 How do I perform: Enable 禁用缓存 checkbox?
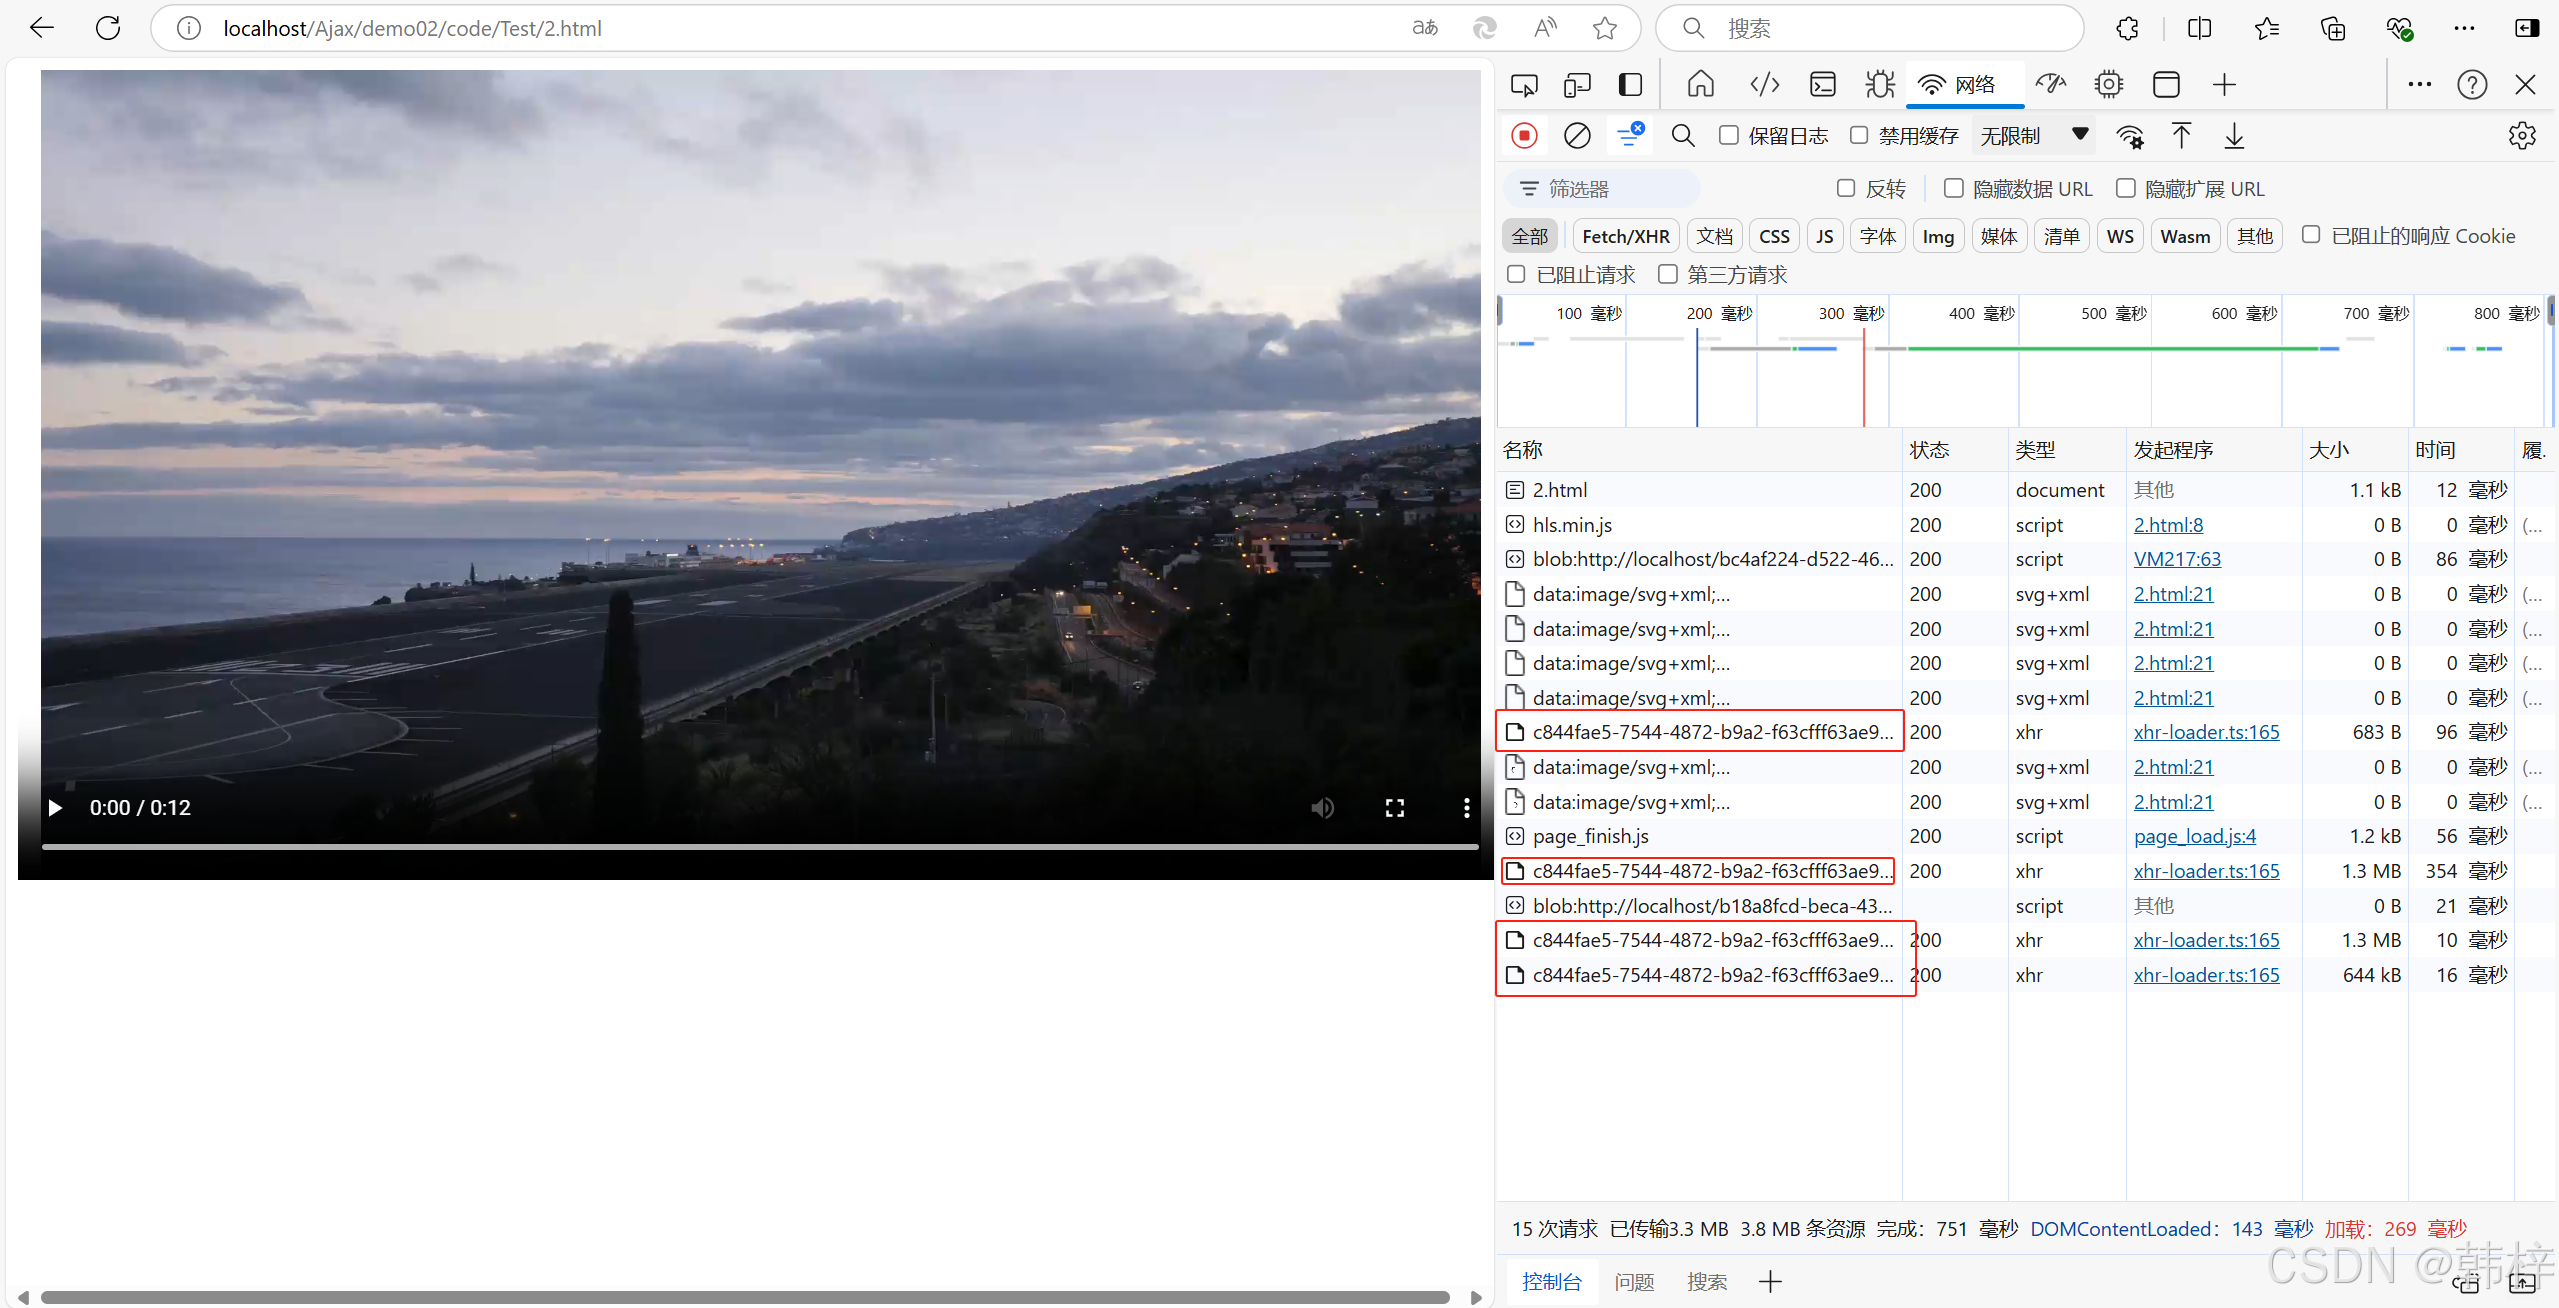pyautogui.click(x=1858, y=135)
